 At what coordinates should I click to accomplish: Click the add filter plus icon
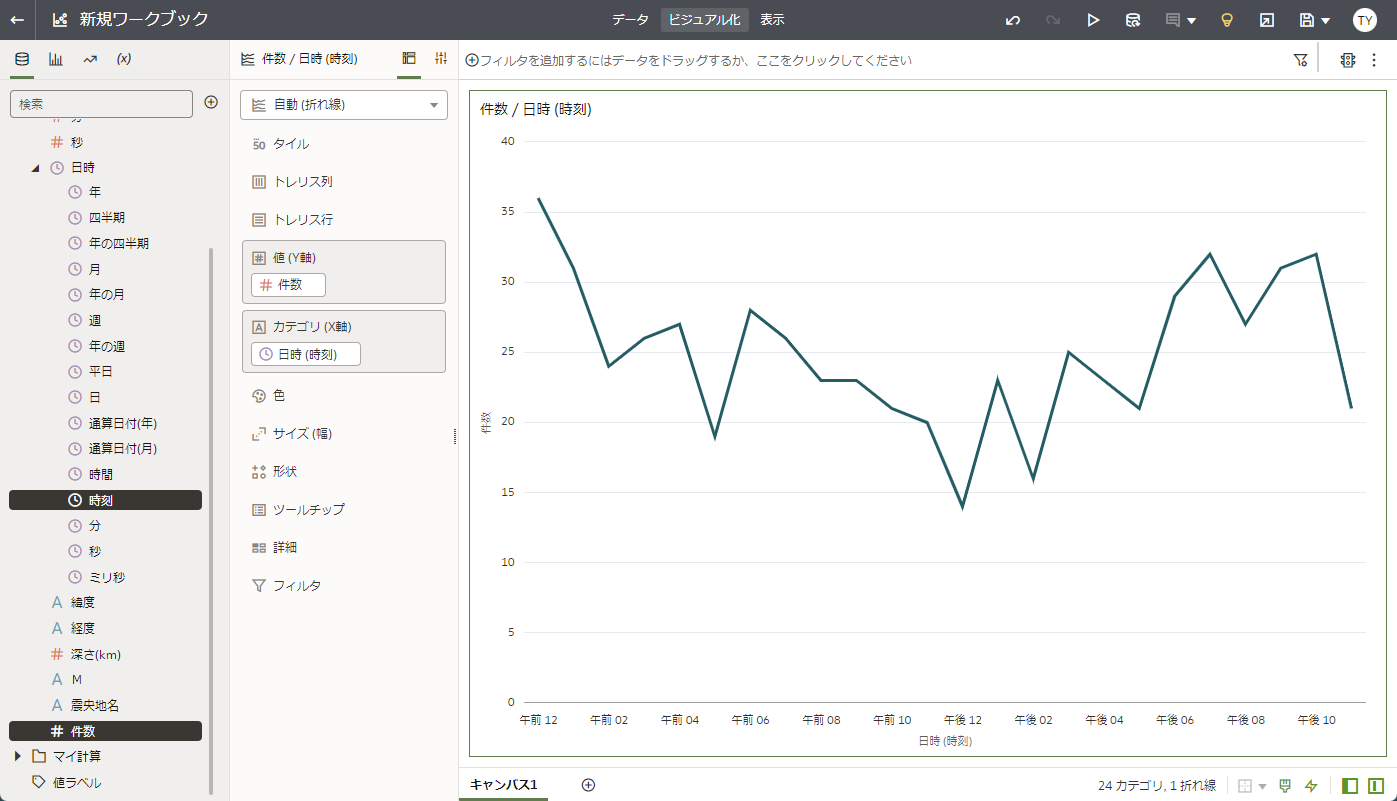coord(472,60)
